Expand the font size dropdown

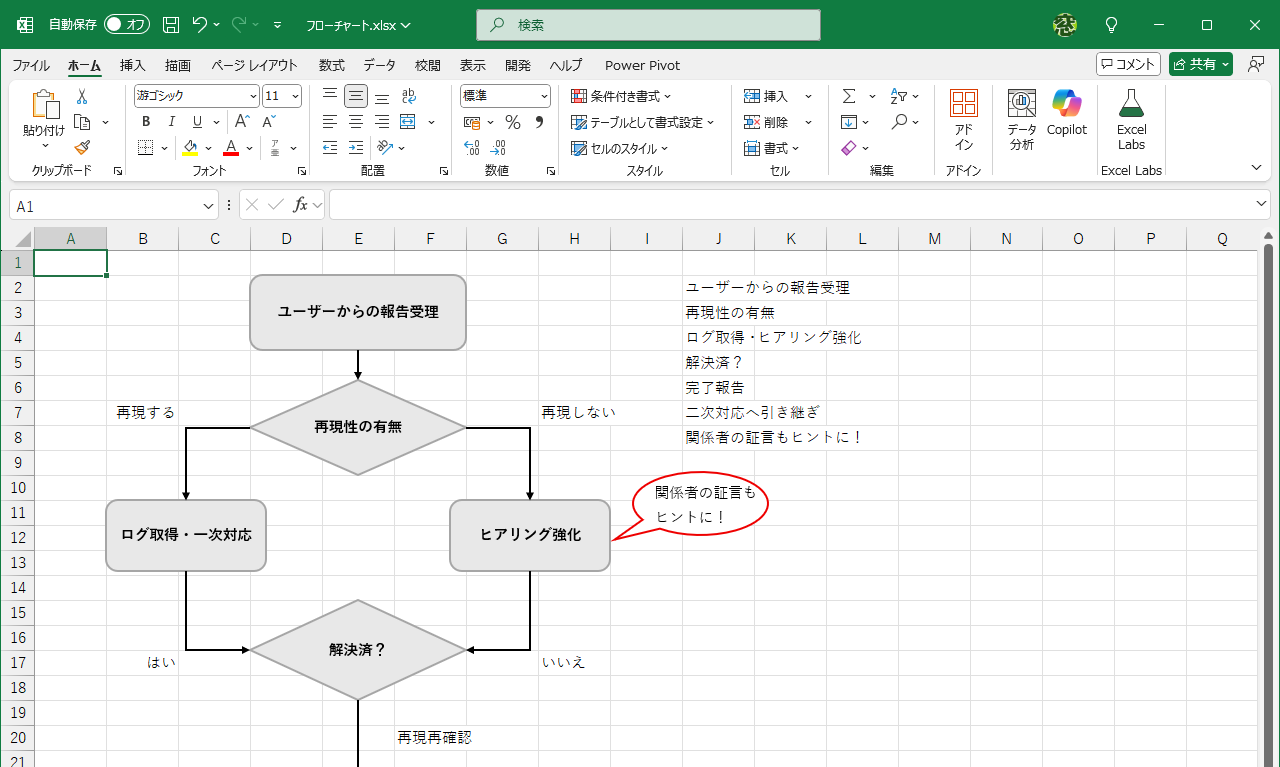(295, 95)
